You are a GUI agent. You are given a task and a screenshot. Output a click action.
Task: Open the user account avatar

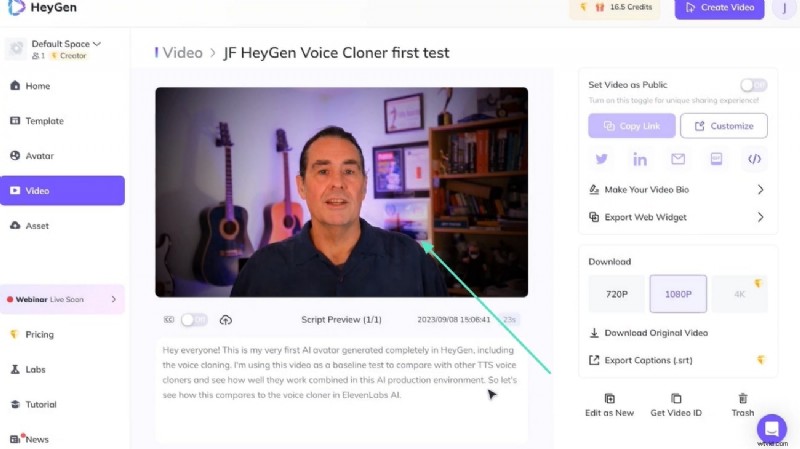tap(783, 8)
